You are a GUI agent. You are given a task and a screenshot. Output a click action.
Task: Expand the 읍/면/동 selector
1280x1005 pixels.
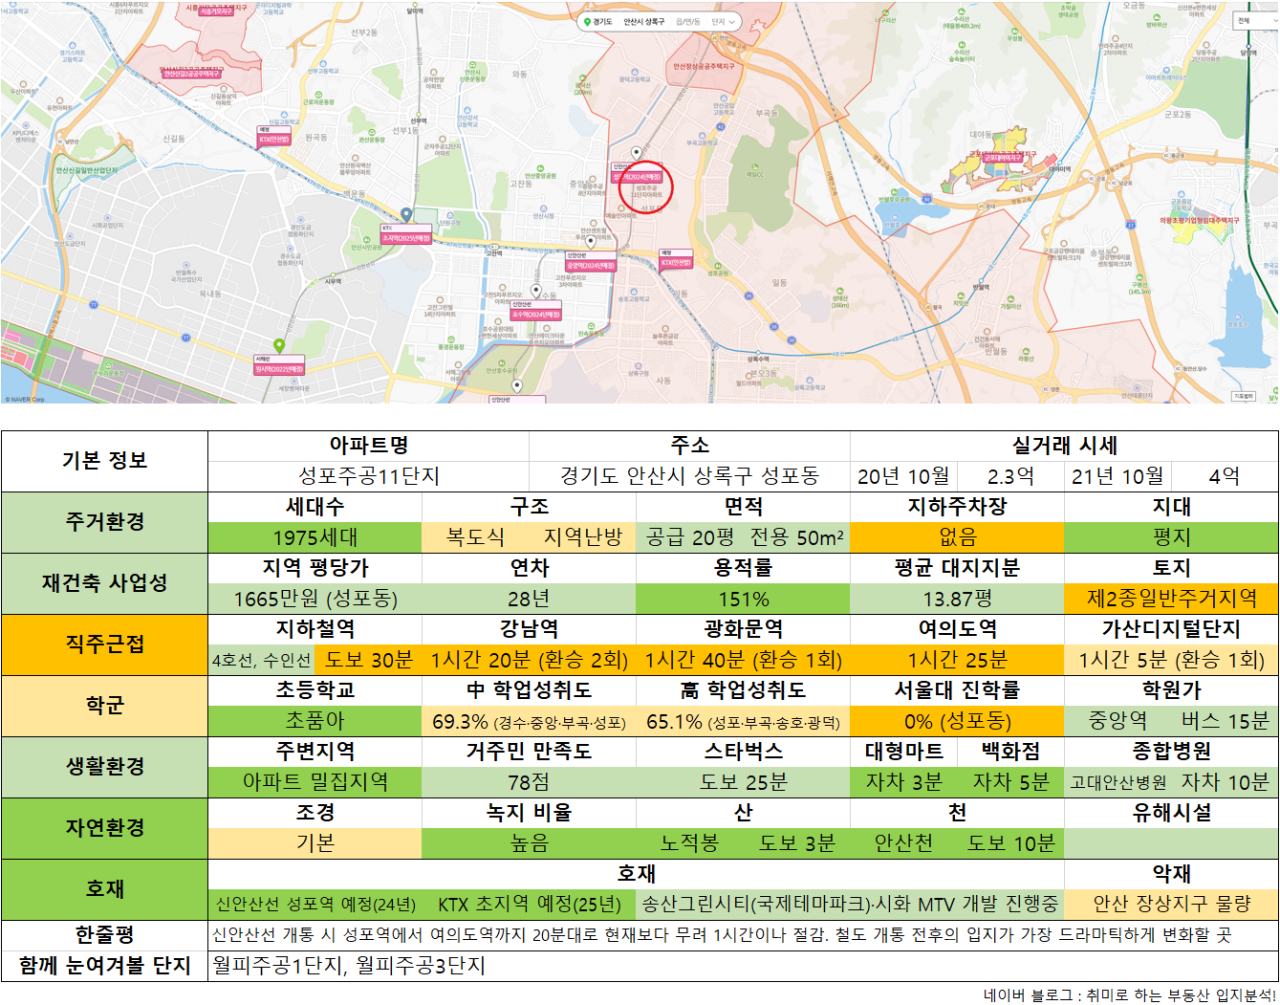point(688,21)
